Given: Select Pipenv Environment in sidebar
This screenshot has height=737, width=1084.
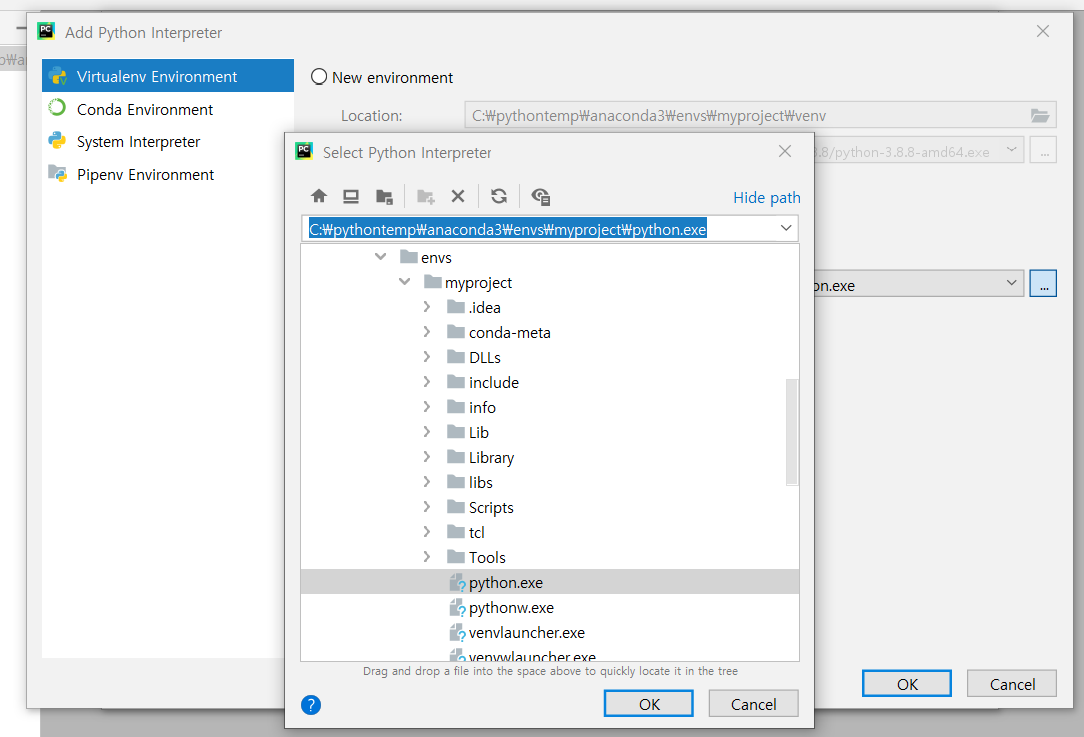Looking at the screenshot, I should coord(168,174).
